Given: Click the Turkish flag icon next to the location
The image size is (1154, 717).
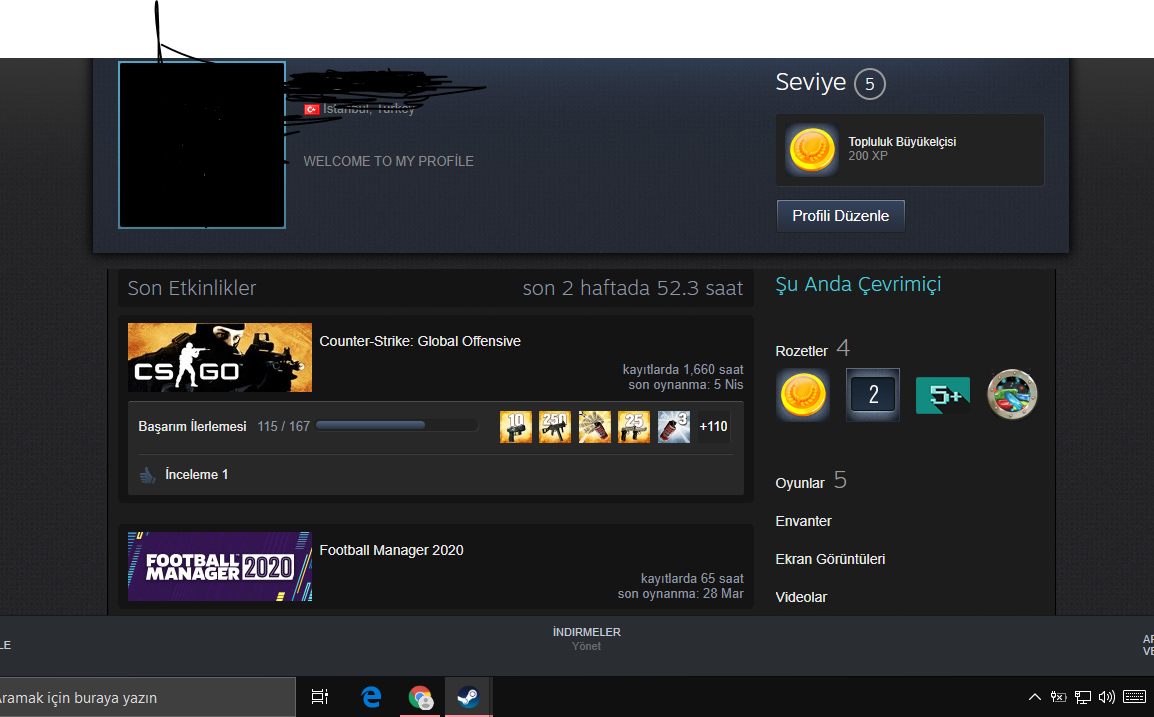Looking at the screenshot, I should tap(311, 109).
